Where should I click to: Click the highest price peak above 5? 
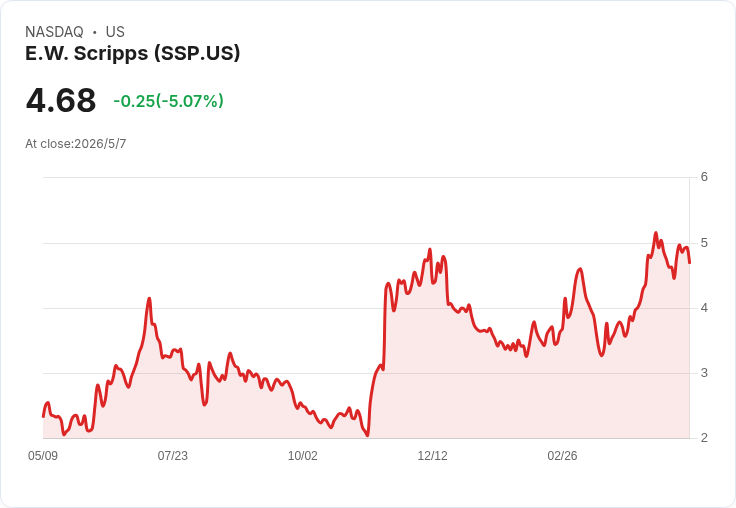656,233
